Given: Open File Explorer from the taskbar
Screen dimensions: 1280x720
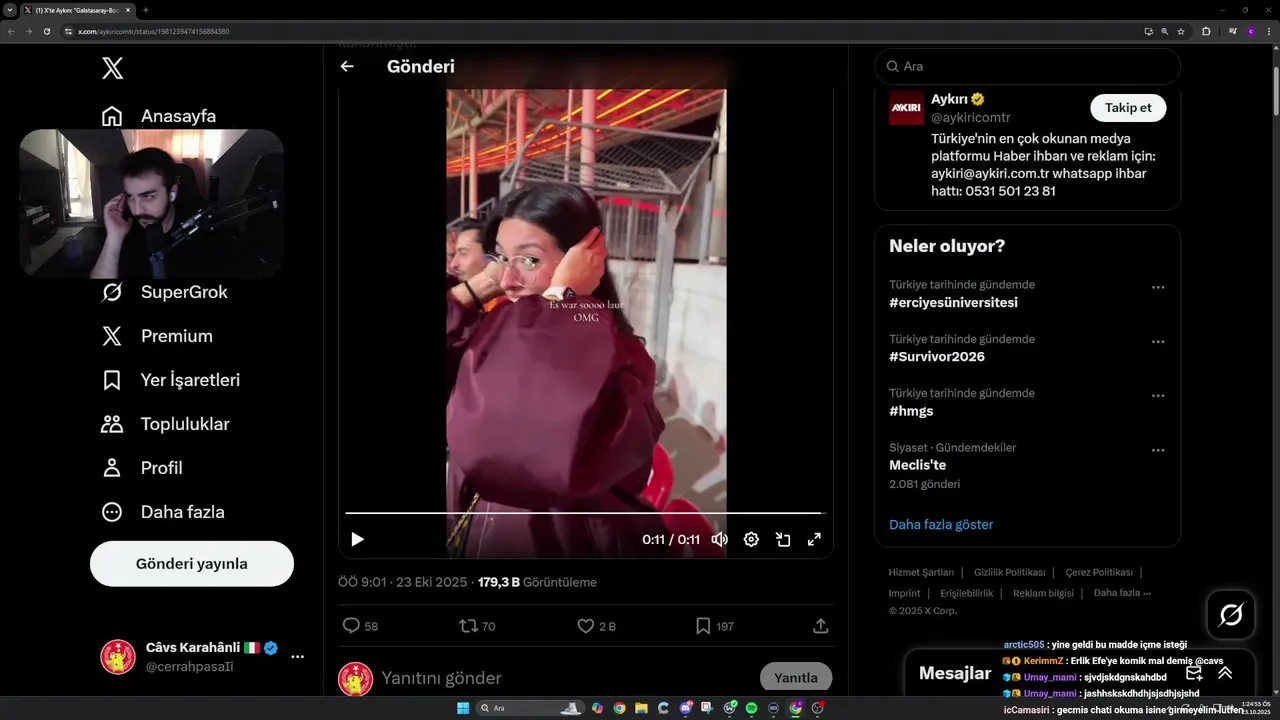Looking at the screenshot, I should pyautogui.click(x=641, y=708).
